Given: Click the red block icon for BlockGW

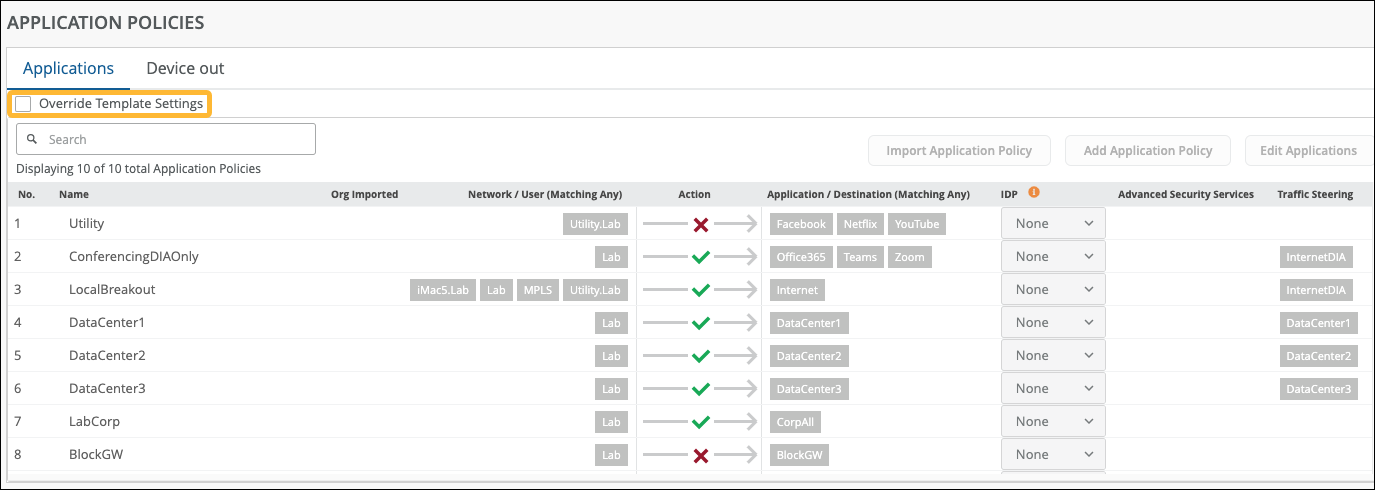Looking at the screenshot, I should (701, 455).
